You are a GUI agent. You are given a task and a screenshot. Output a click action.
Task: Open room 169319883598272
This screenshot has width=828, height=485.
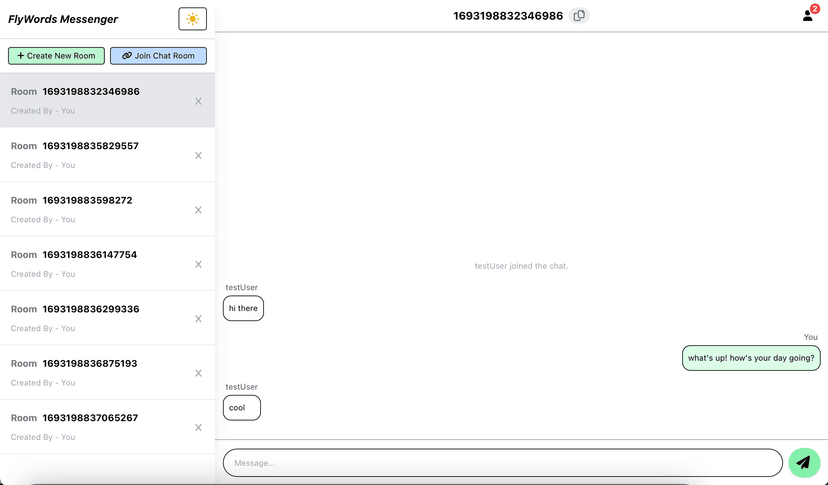107,209
